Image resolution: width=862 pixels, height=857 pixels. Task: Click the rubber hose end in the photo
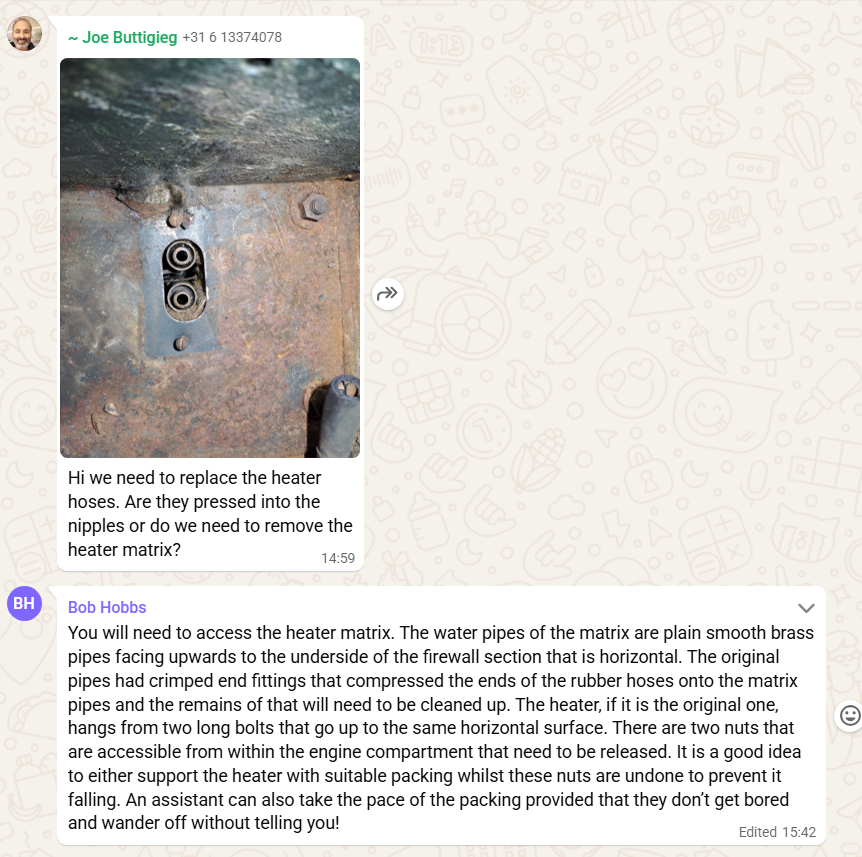340,415
